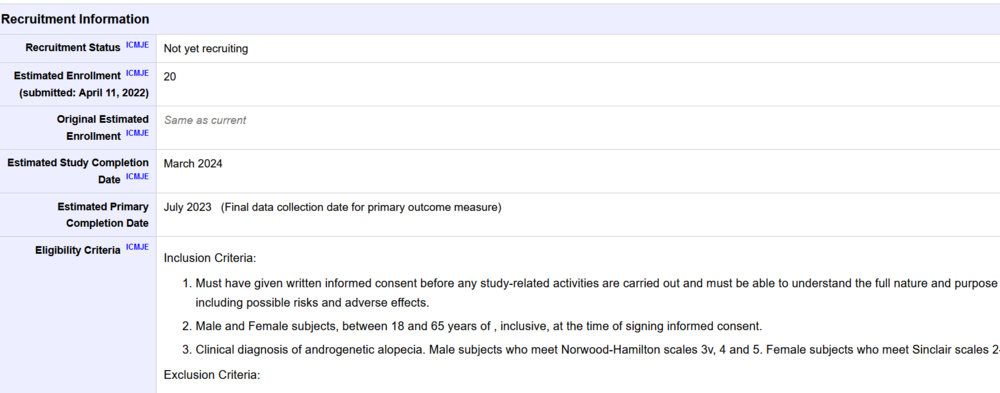Click the Exclusion Criteria heading
Viewport: 1000px width, 393px height.
(x=212, y=374)
